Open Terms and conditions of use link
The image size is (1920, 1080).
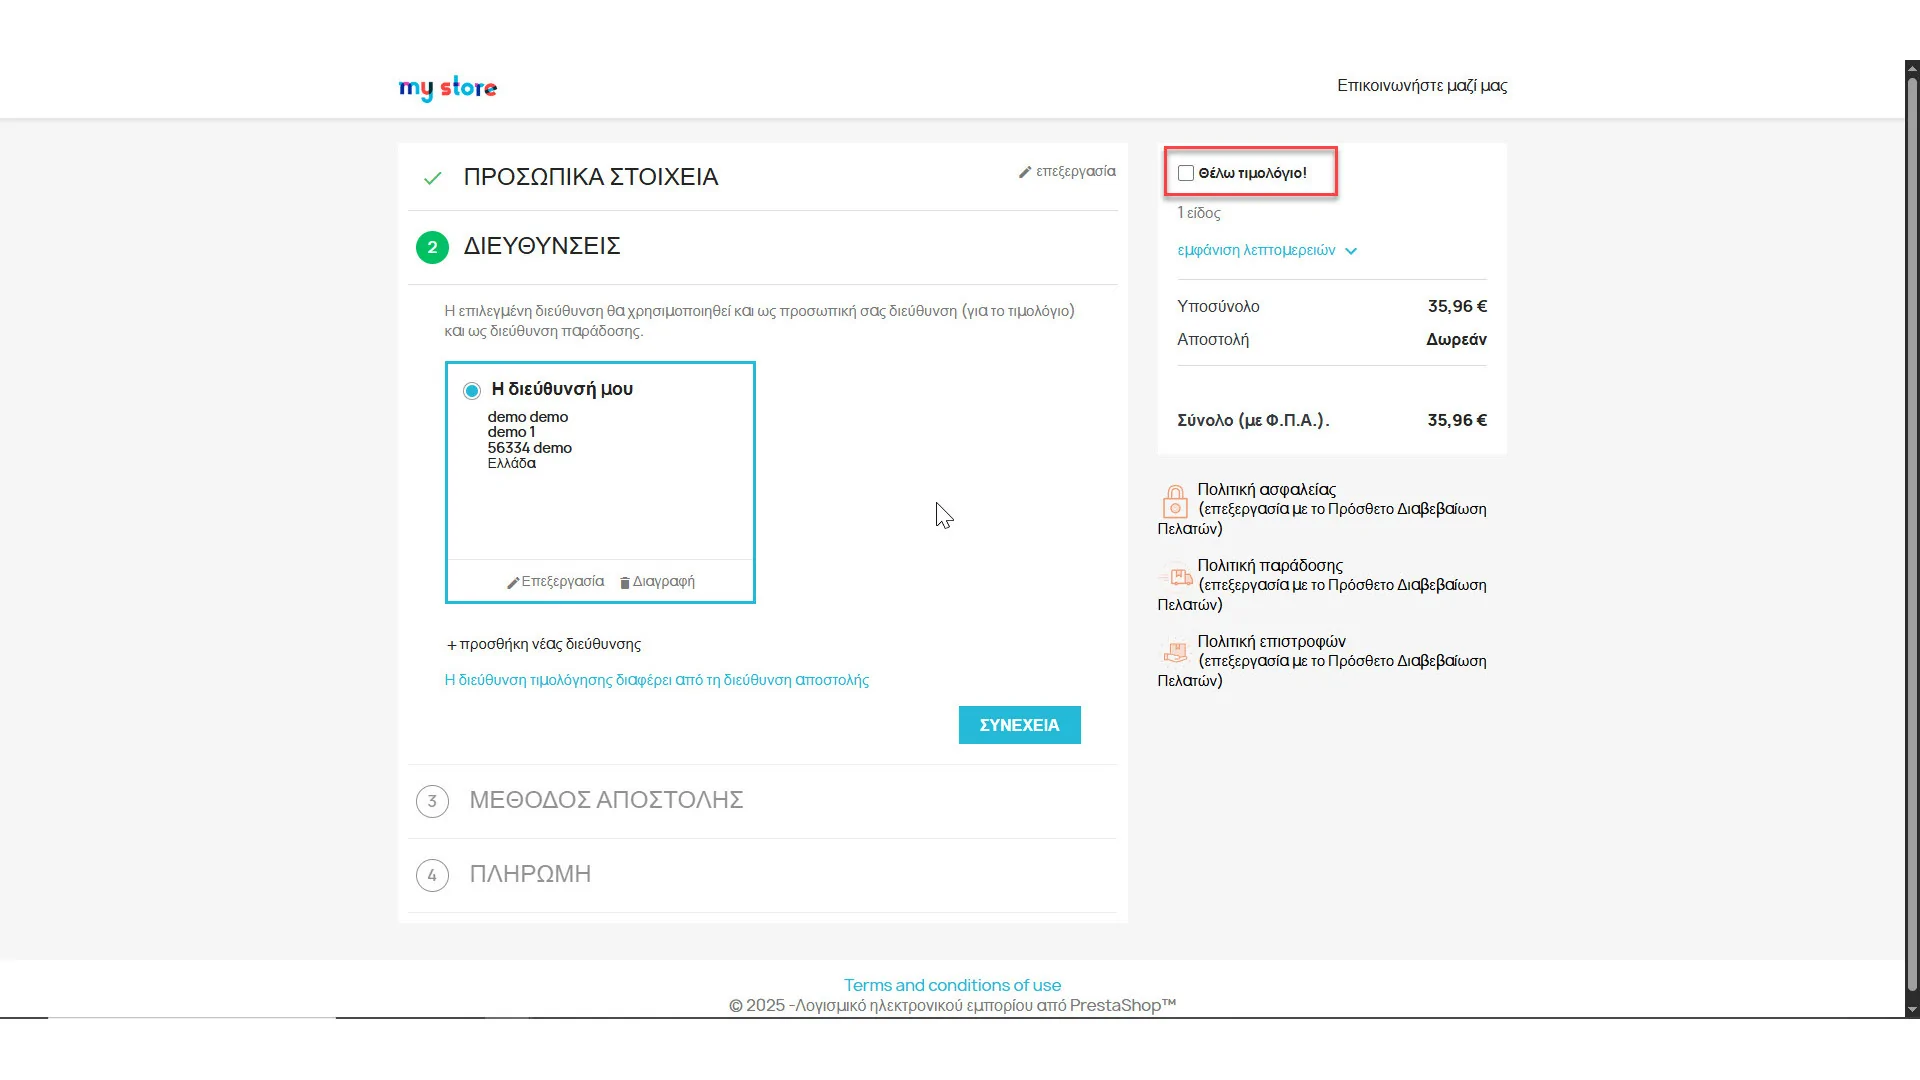point(952,985)
